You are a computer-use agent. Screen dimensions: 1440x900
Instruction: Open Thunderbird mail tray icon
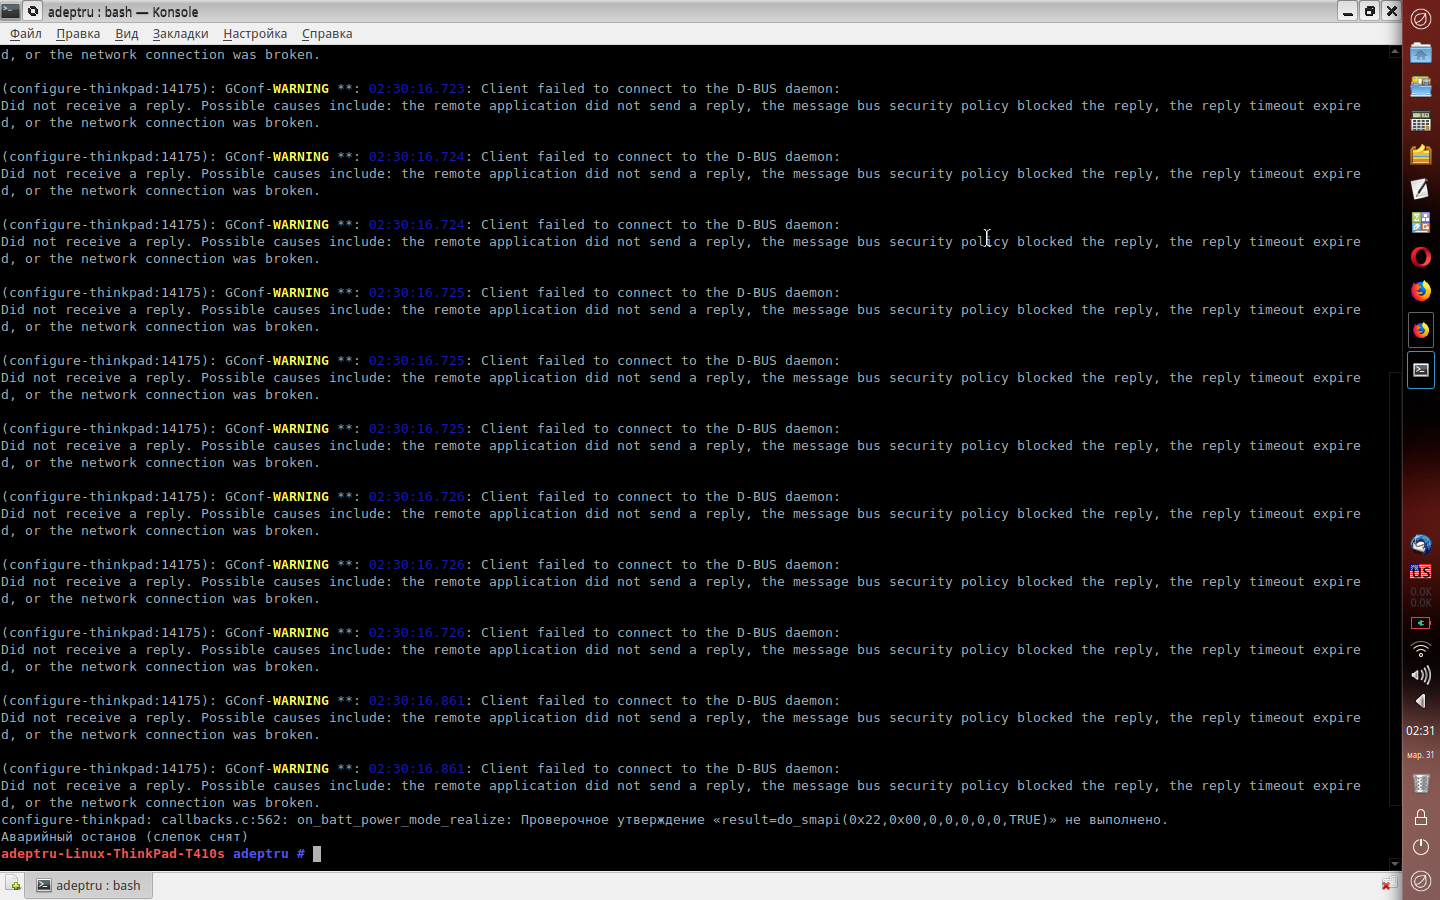point(1421,544)
